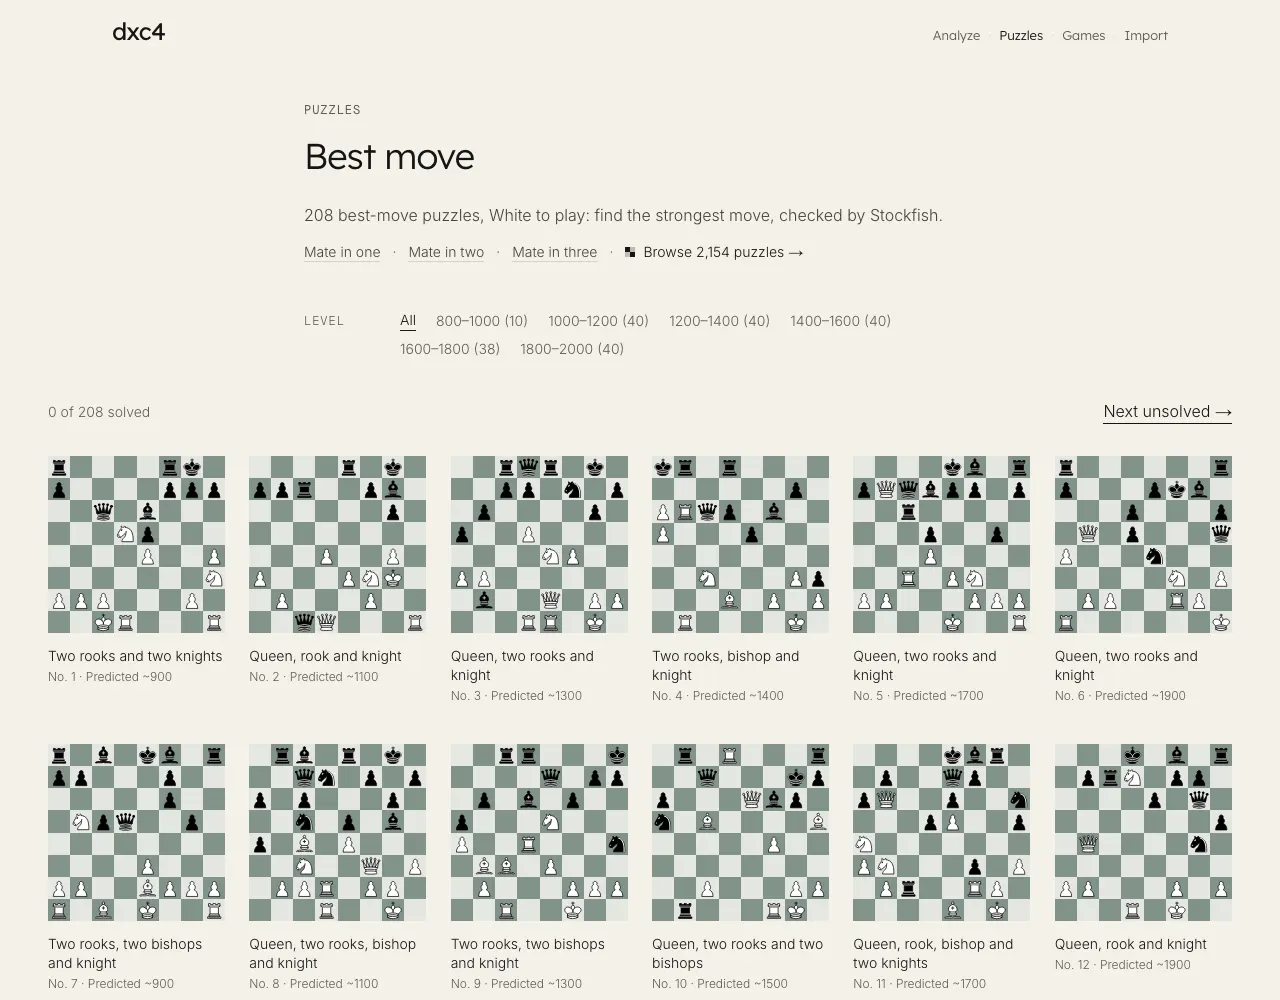Open the Analyze page
This screenshot has height=1000, width=1280.
click(956, 36)
